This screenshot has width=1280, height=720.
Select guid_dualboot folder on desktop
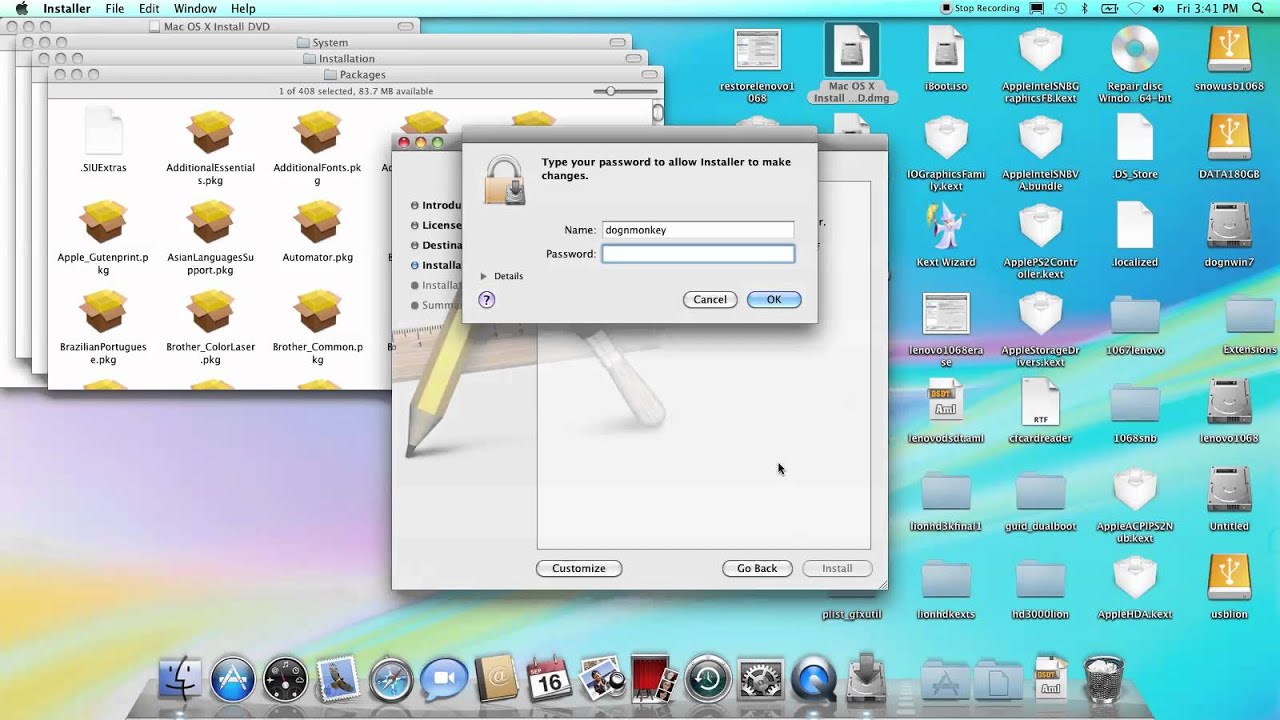(x=1040, y=491)
